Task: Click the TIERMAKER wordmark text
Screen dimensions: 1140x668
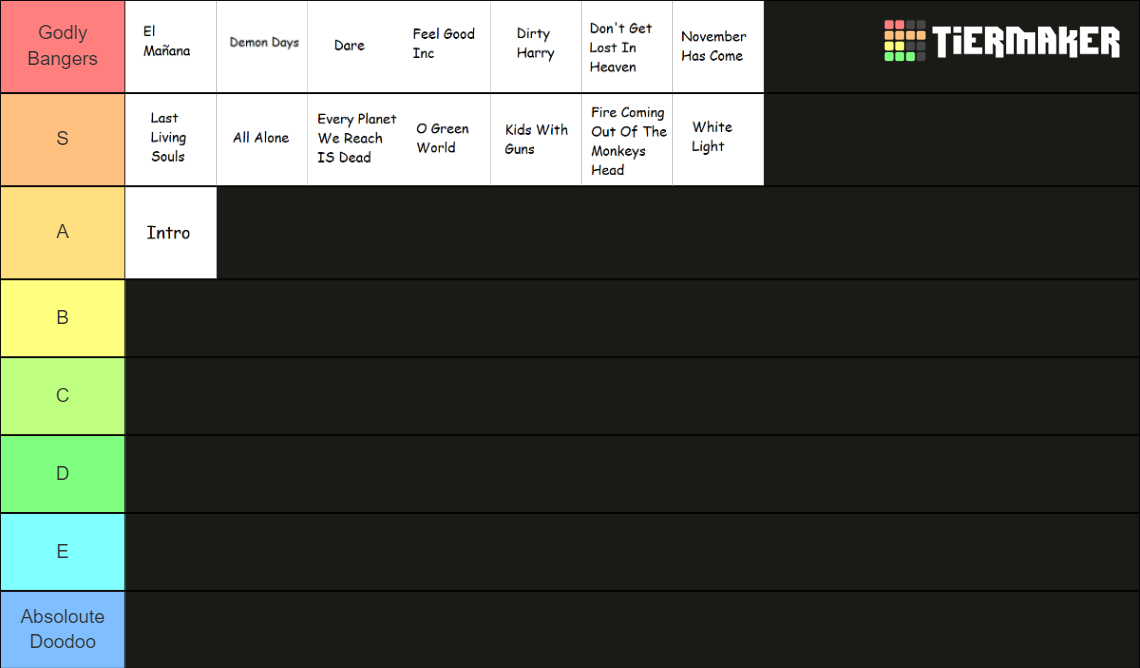Action: (x=1026, y=41)
